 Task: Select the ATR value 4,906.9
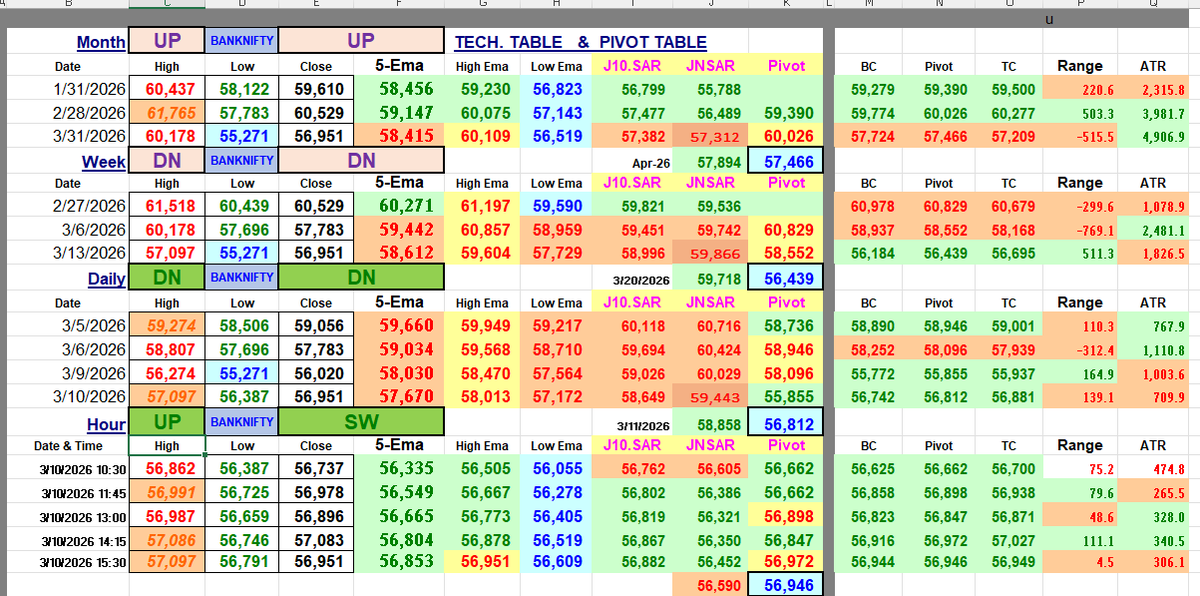pos(1153,136)
